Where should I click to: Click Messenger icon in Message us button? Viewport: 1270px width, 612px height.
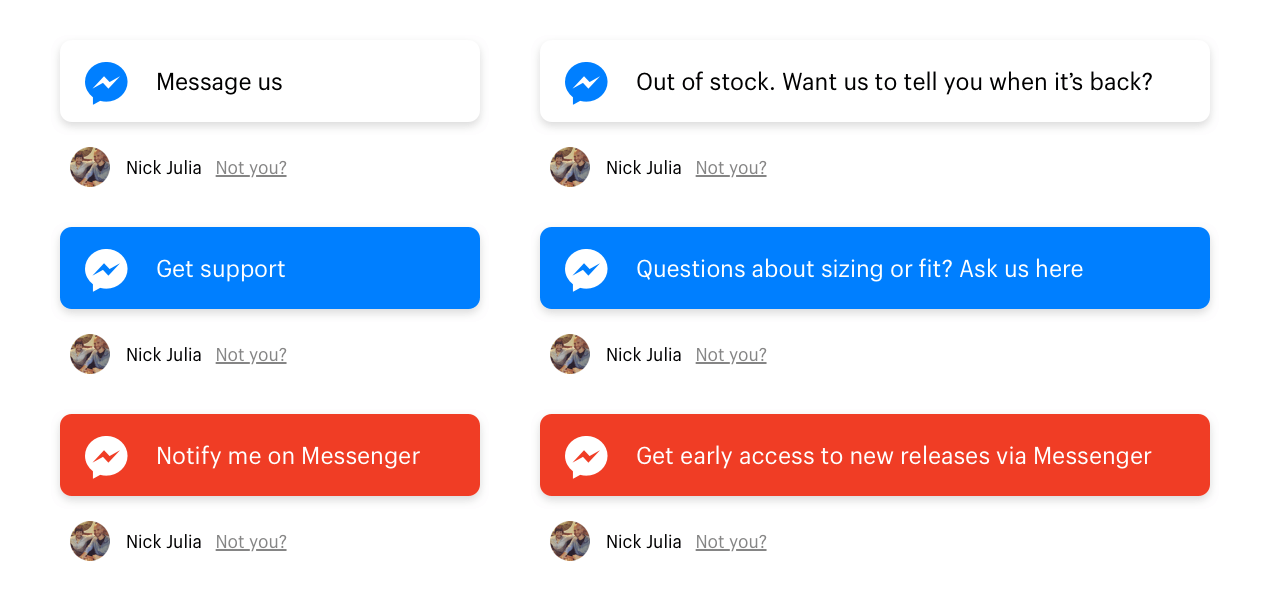[106, 83]
